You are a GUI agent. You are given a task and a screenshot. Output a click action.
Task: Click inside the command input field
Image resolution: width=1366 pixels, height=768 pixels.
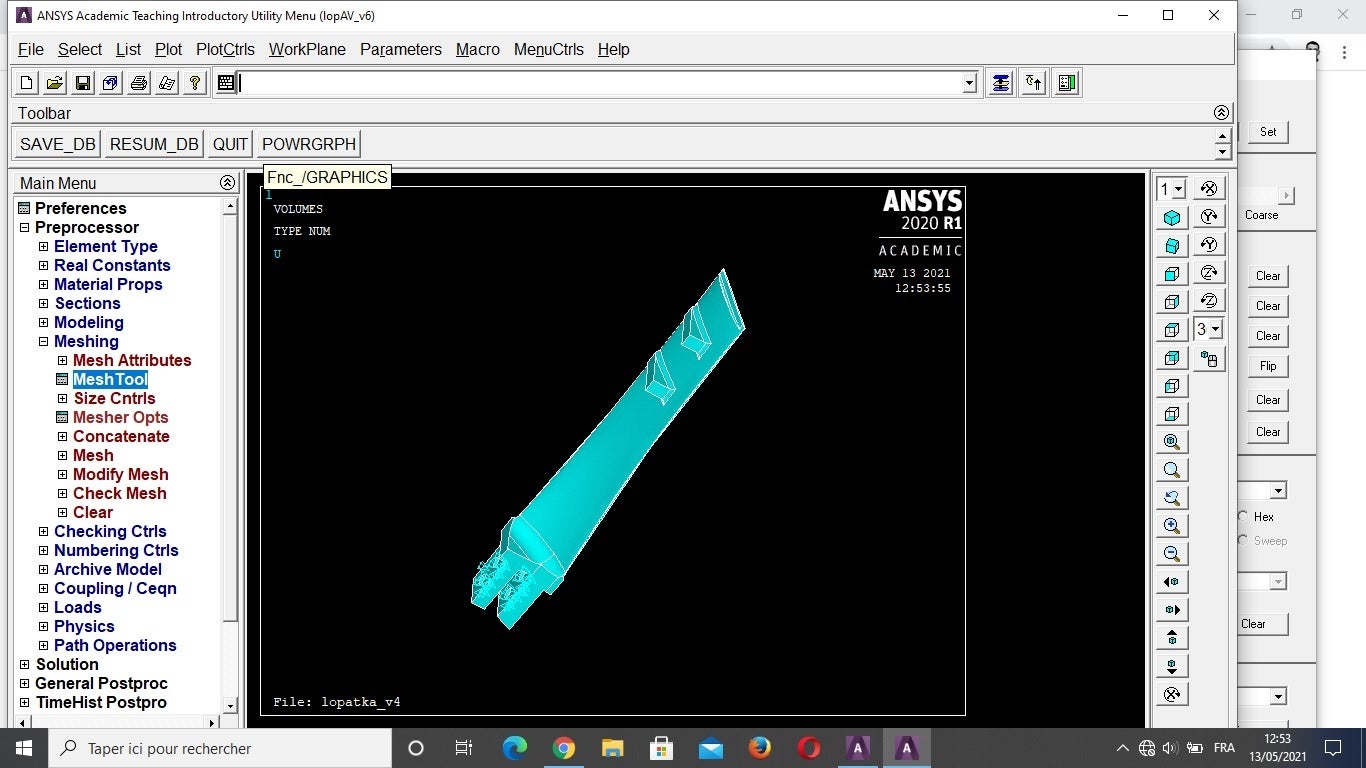(600, 84)
